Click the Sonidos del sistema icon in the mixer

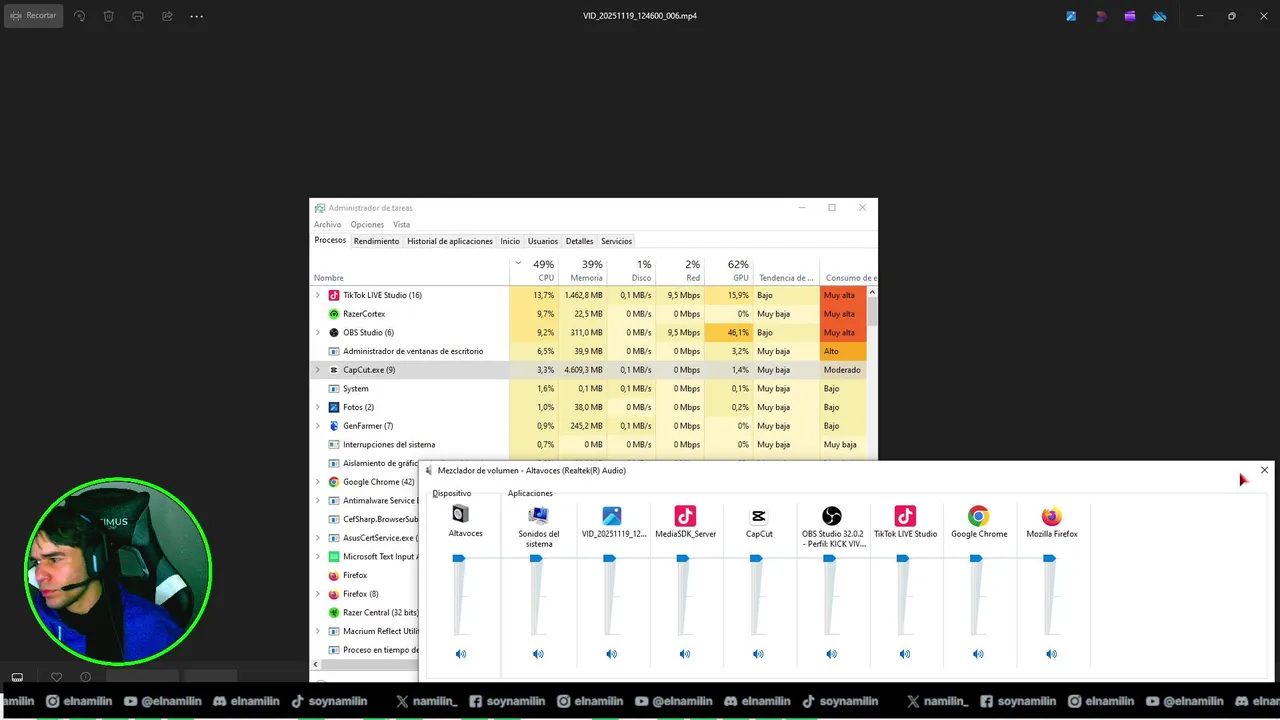coord(538,516)
